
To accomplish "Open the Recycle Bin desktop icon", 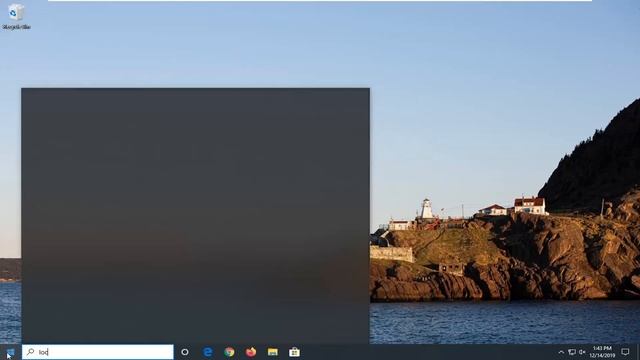I will (16, 17).
